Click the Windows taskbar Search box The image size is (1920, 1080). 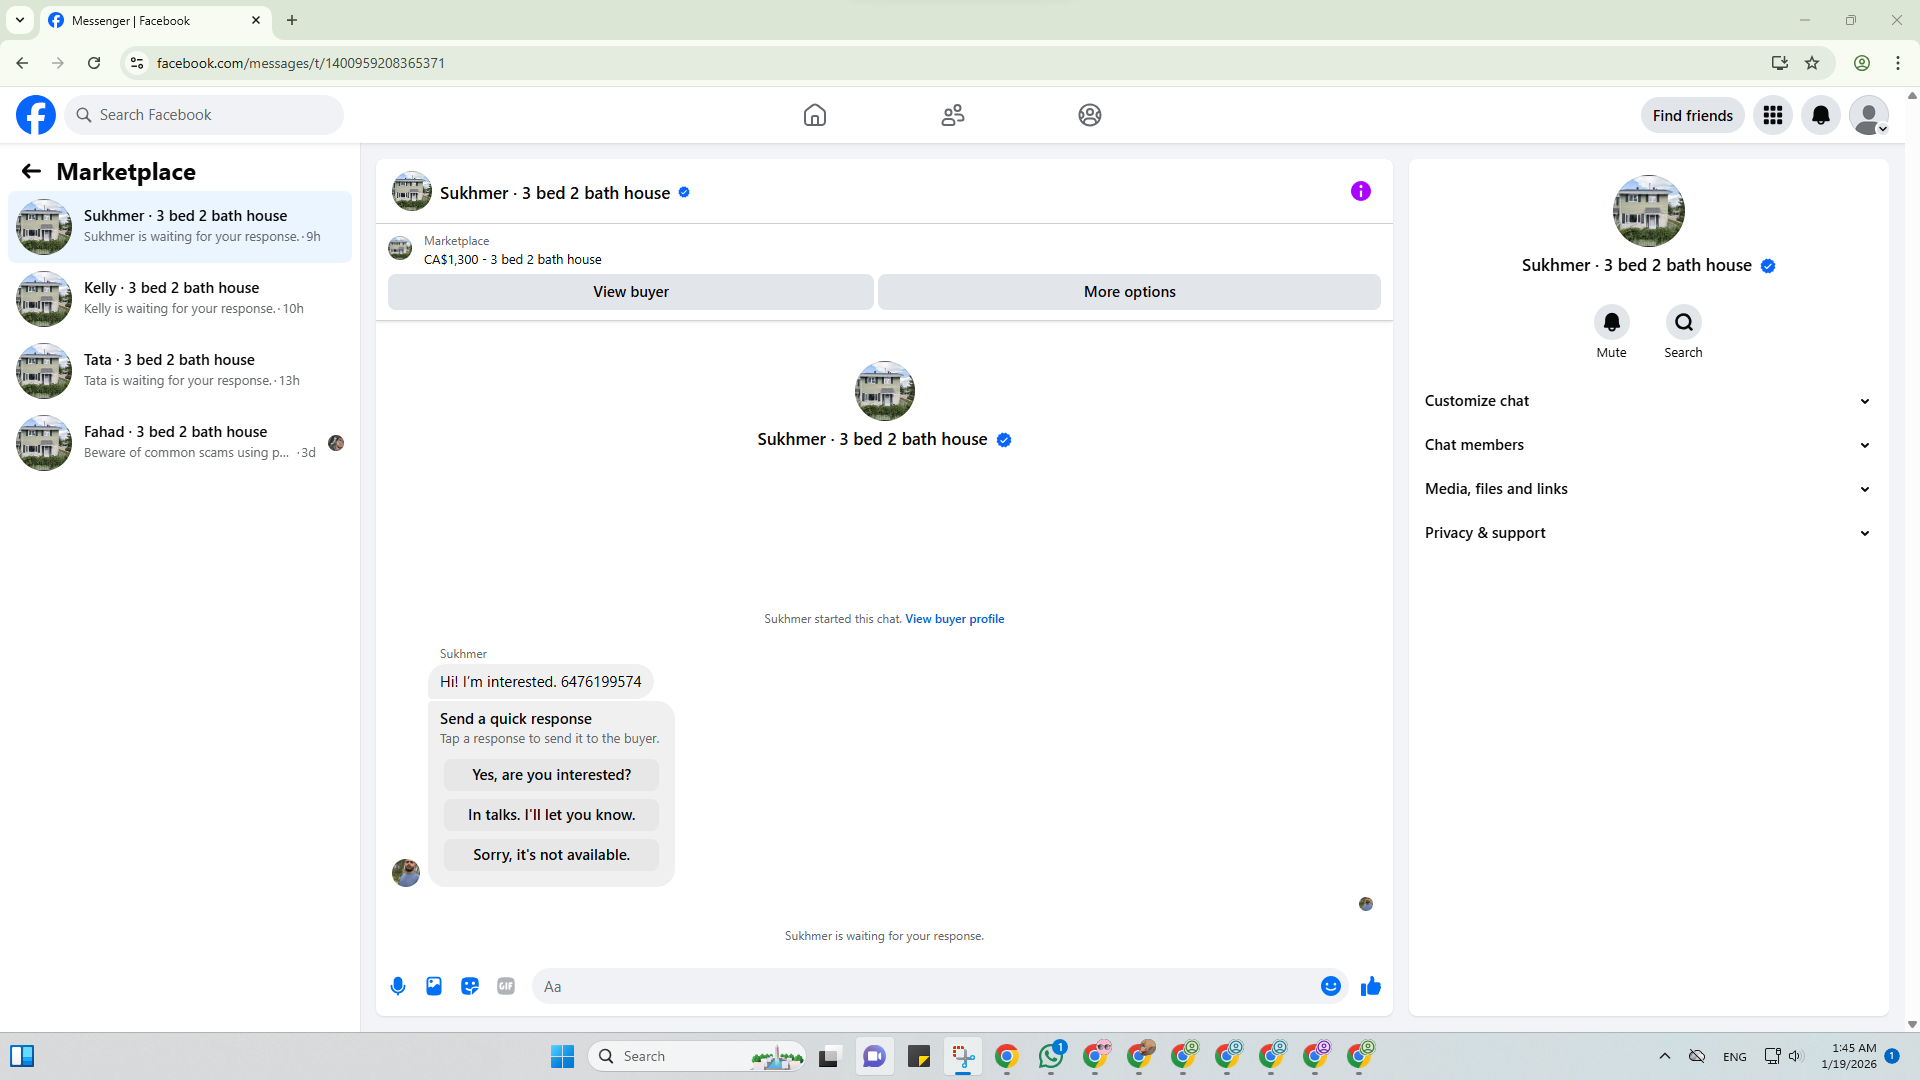[698, 1056]
